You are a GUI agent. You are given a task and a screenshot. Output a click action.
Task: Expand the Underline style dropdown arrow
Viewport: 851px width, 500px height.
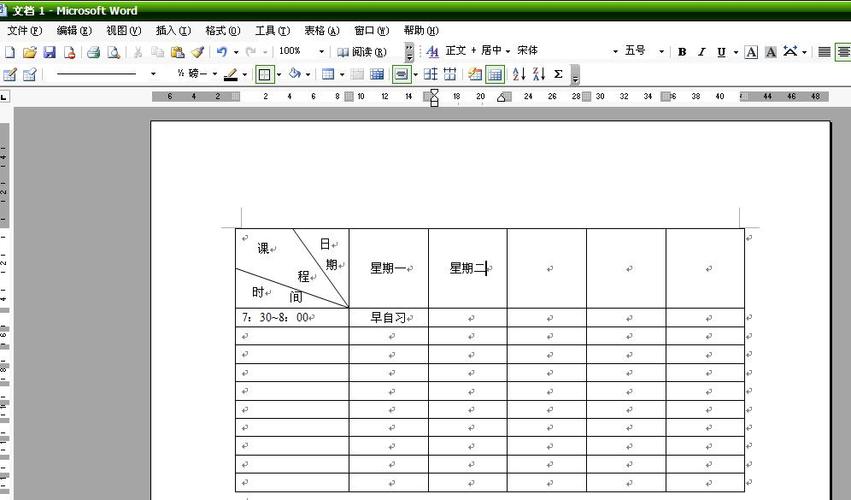(736, 52)
